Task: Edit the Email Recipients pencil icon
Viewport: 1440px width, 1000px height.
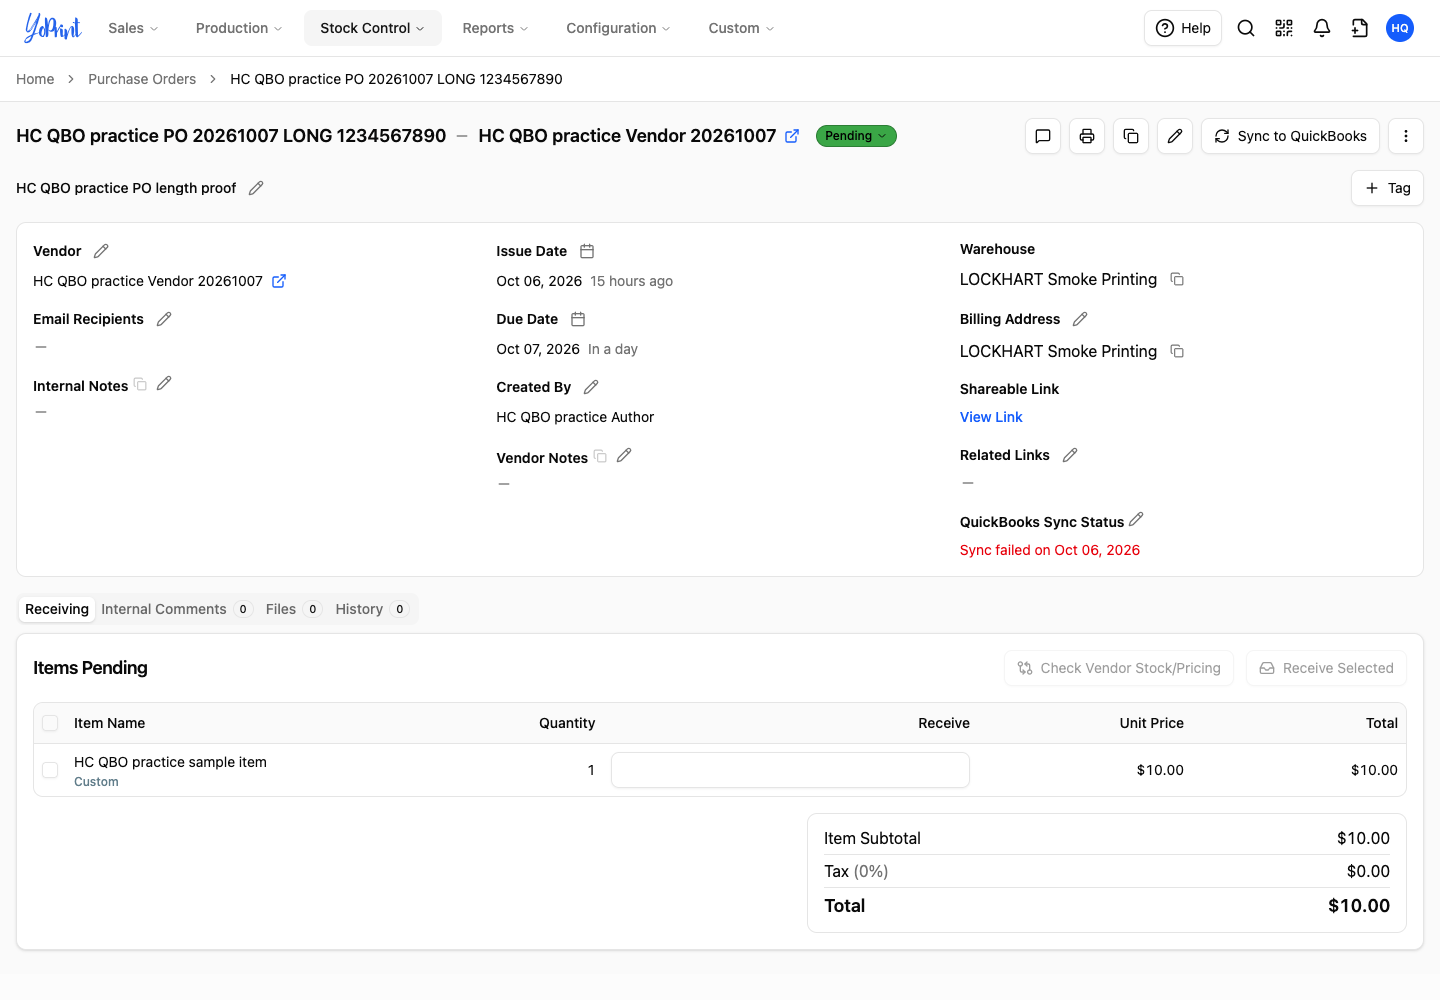Action: [164, 319]
